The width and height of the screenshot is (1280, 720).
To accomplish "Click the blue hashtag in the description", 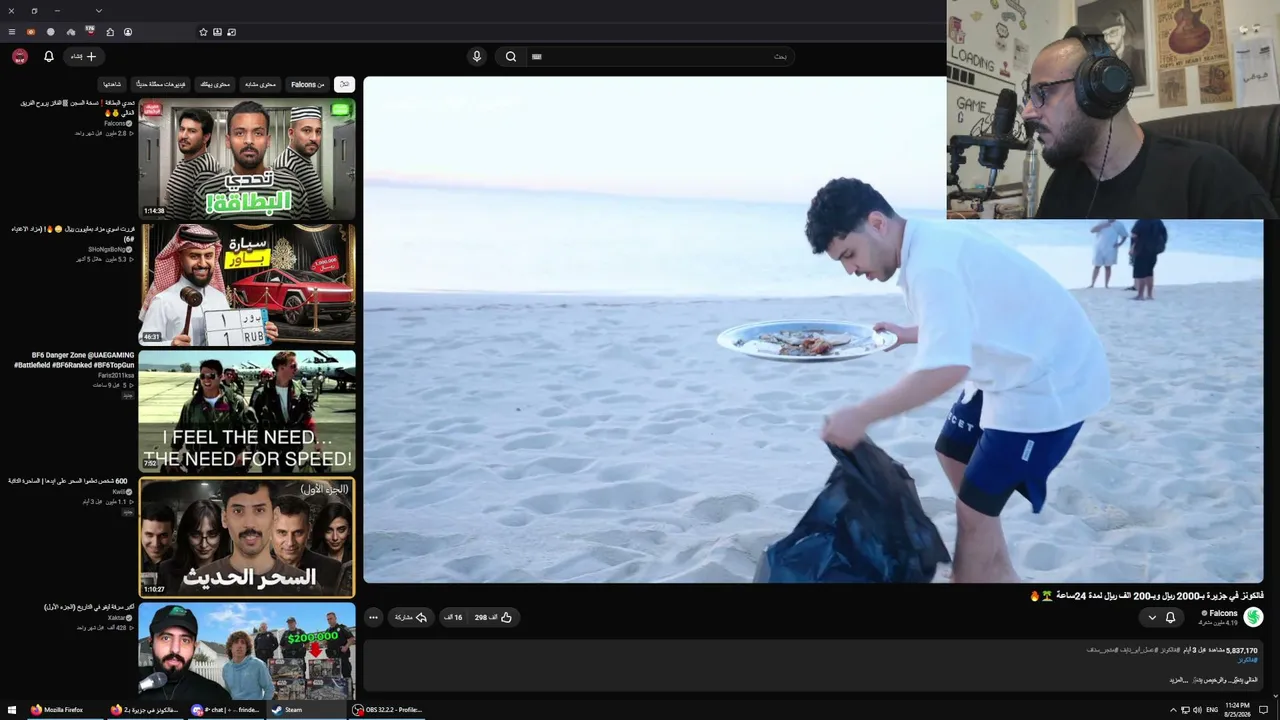I will click(1247, 660).
